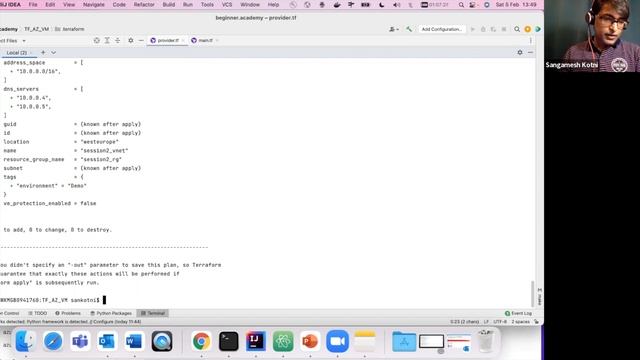
Task: Open the TODO tool window
Action: (x=38, y=313)
